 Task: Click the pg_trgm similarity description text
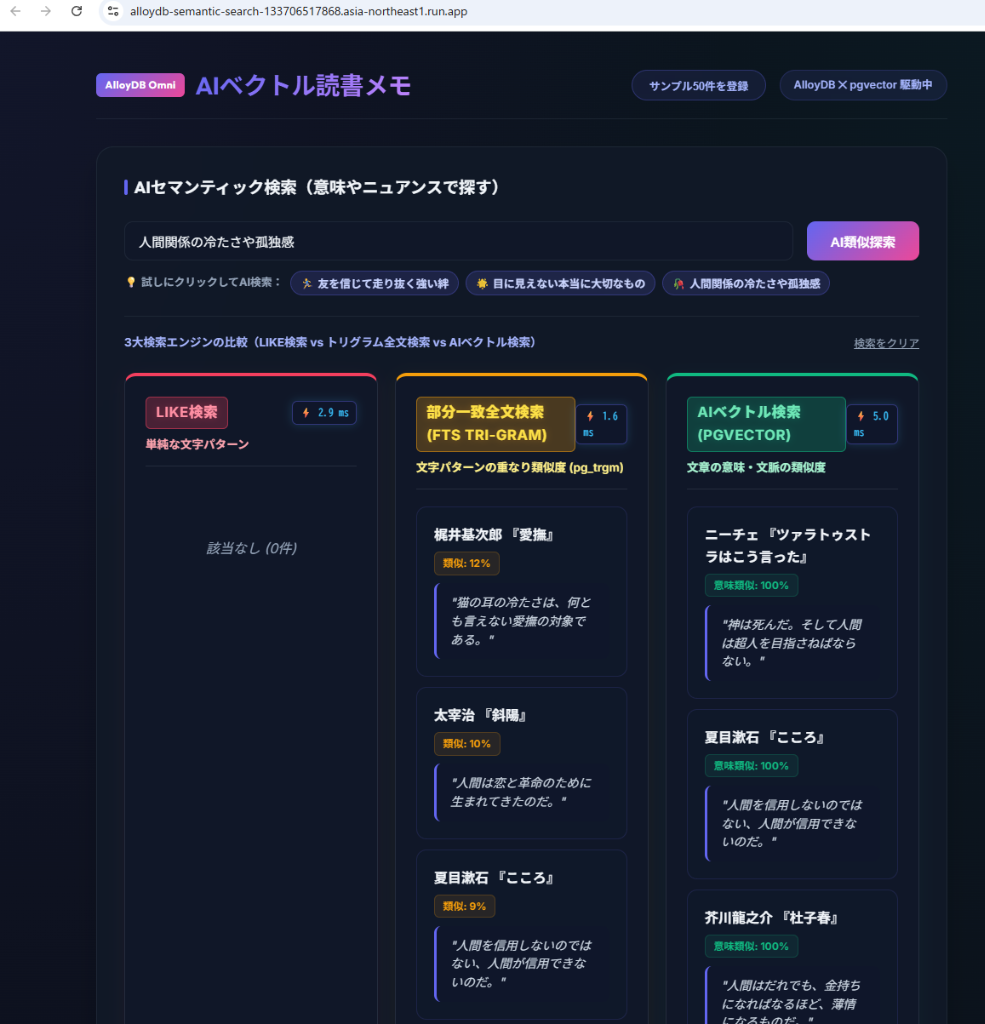point(520,468)
